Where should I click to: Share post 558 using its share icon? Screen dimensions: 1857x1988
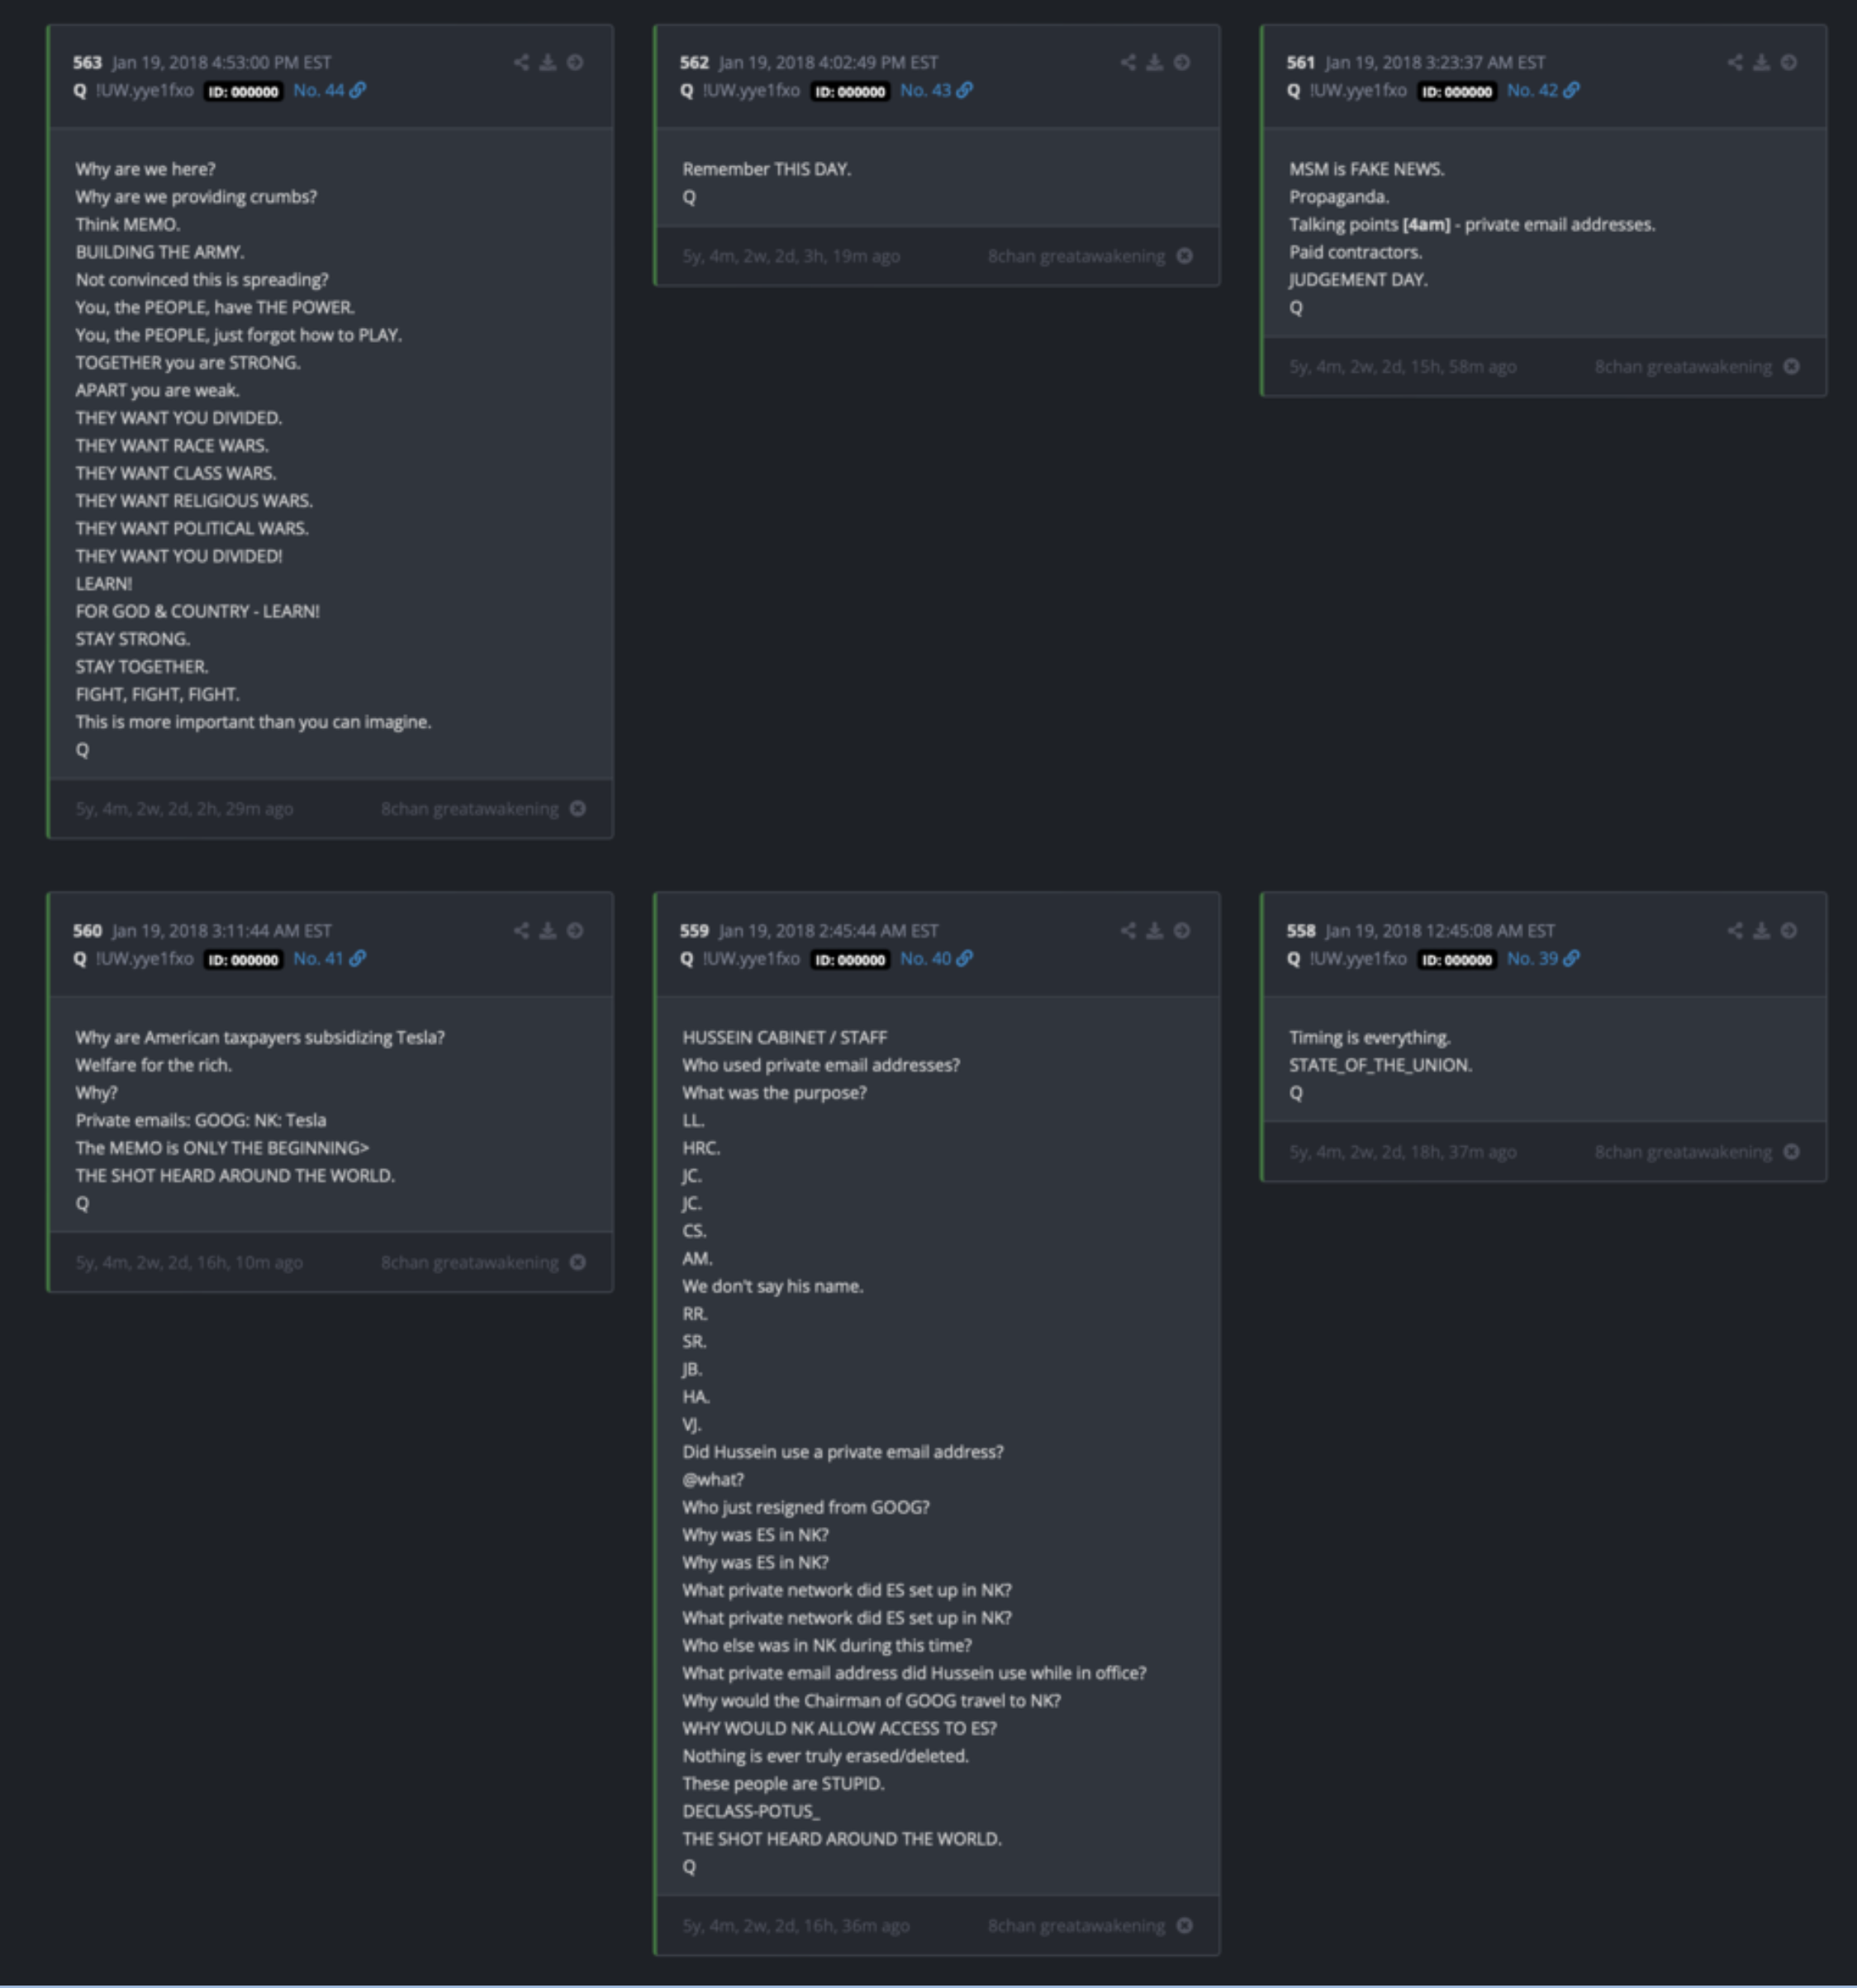click(x=1735, y=931)
